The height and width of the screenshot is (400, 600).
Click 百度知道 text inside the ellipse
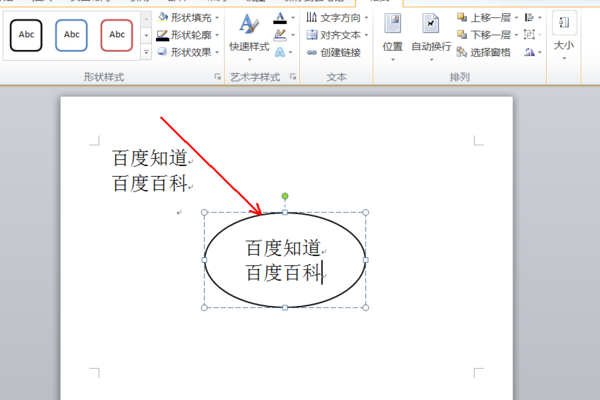coord(283,248)
